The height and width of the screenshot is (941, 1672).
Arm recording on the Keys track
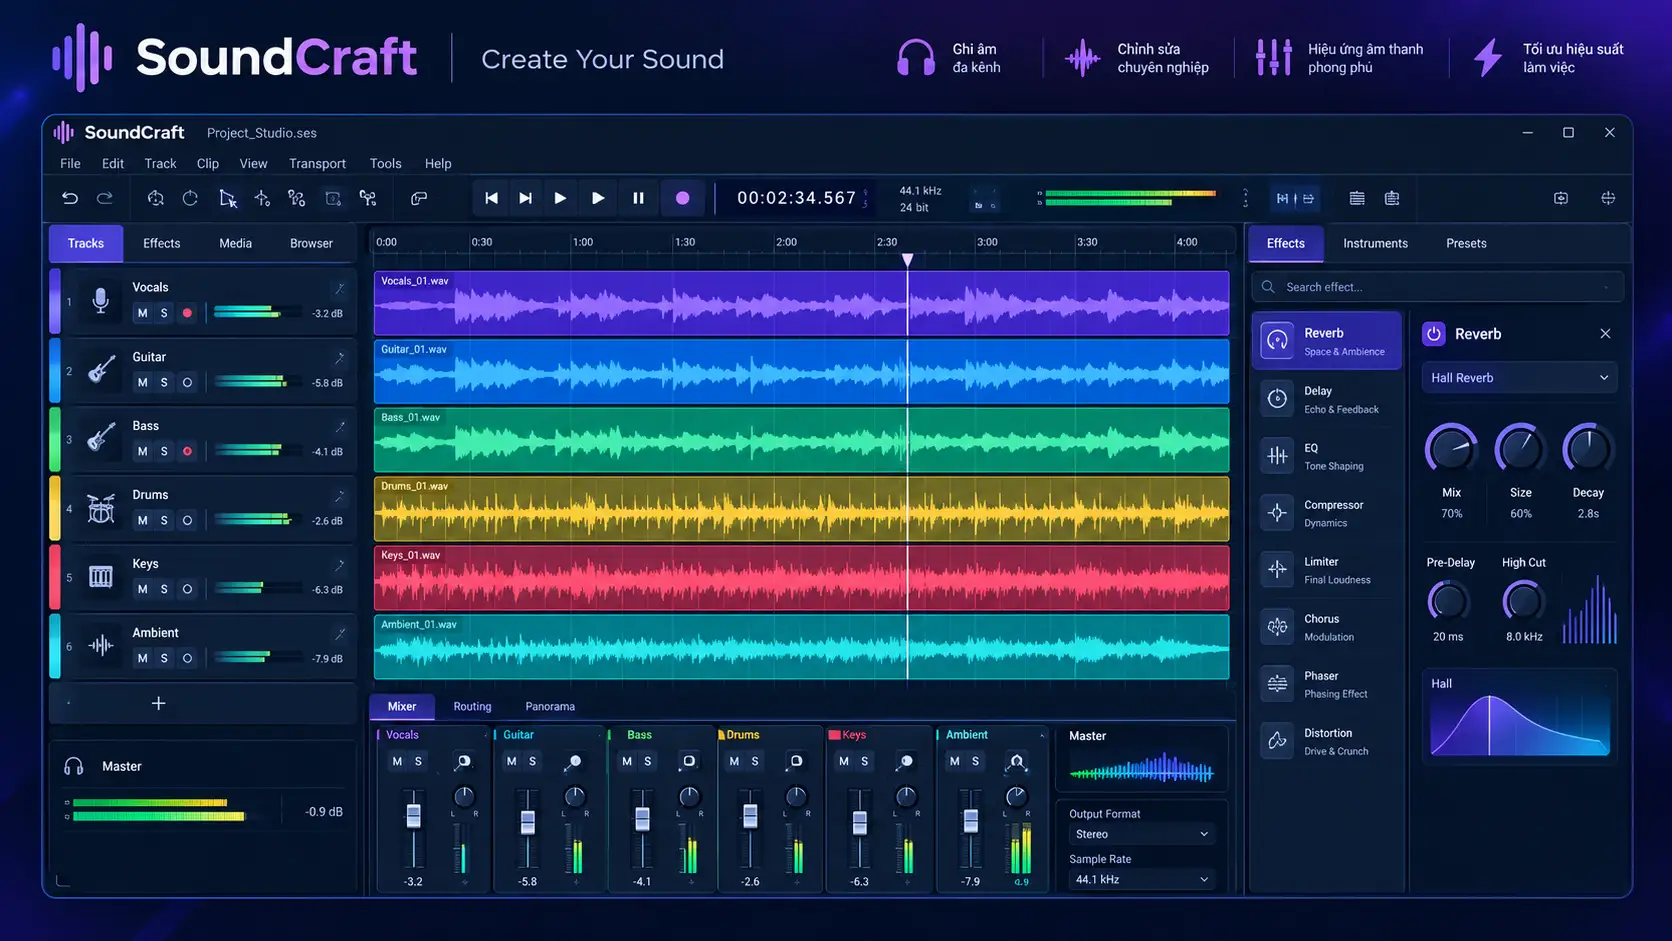[x=187, y=589]
